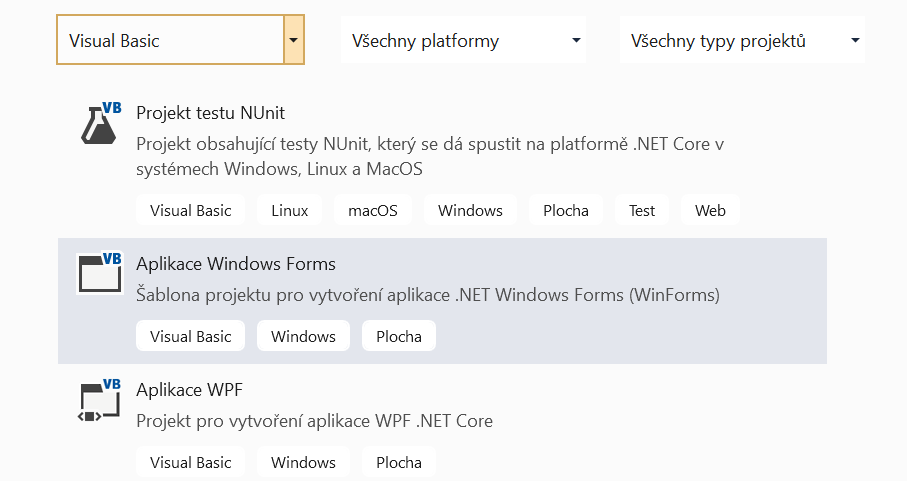Click Windows tag under Aplikace Windows Forms
This screenshot has height=481, width=907.
(x=303, y=336)
